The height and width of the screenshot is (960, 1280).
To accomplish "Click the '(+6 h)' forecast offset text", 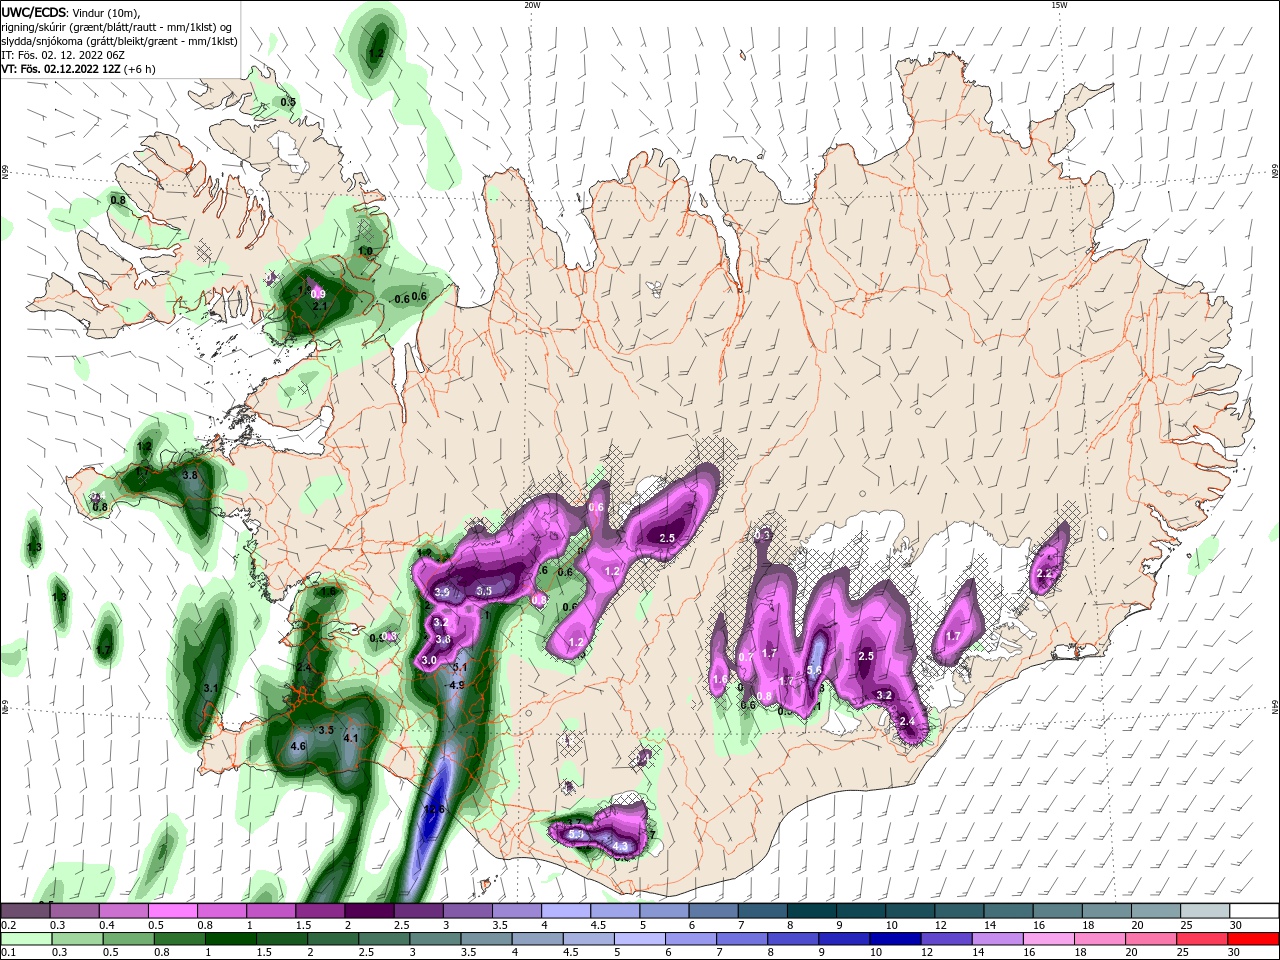I will 140,69.
